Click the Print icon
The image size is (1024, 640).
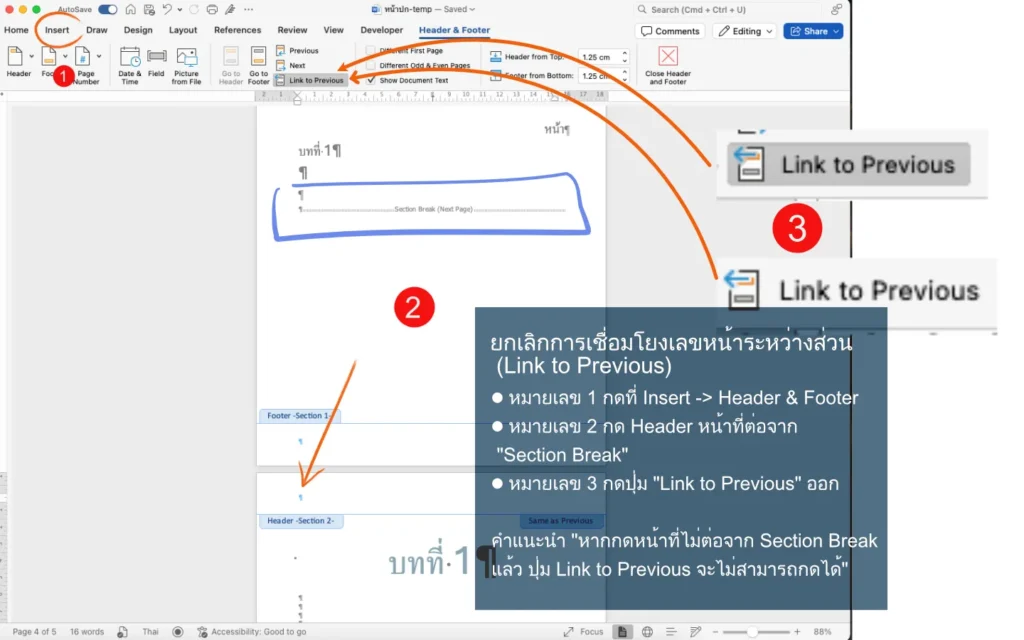pyautogui.click(x=212, y=9)
